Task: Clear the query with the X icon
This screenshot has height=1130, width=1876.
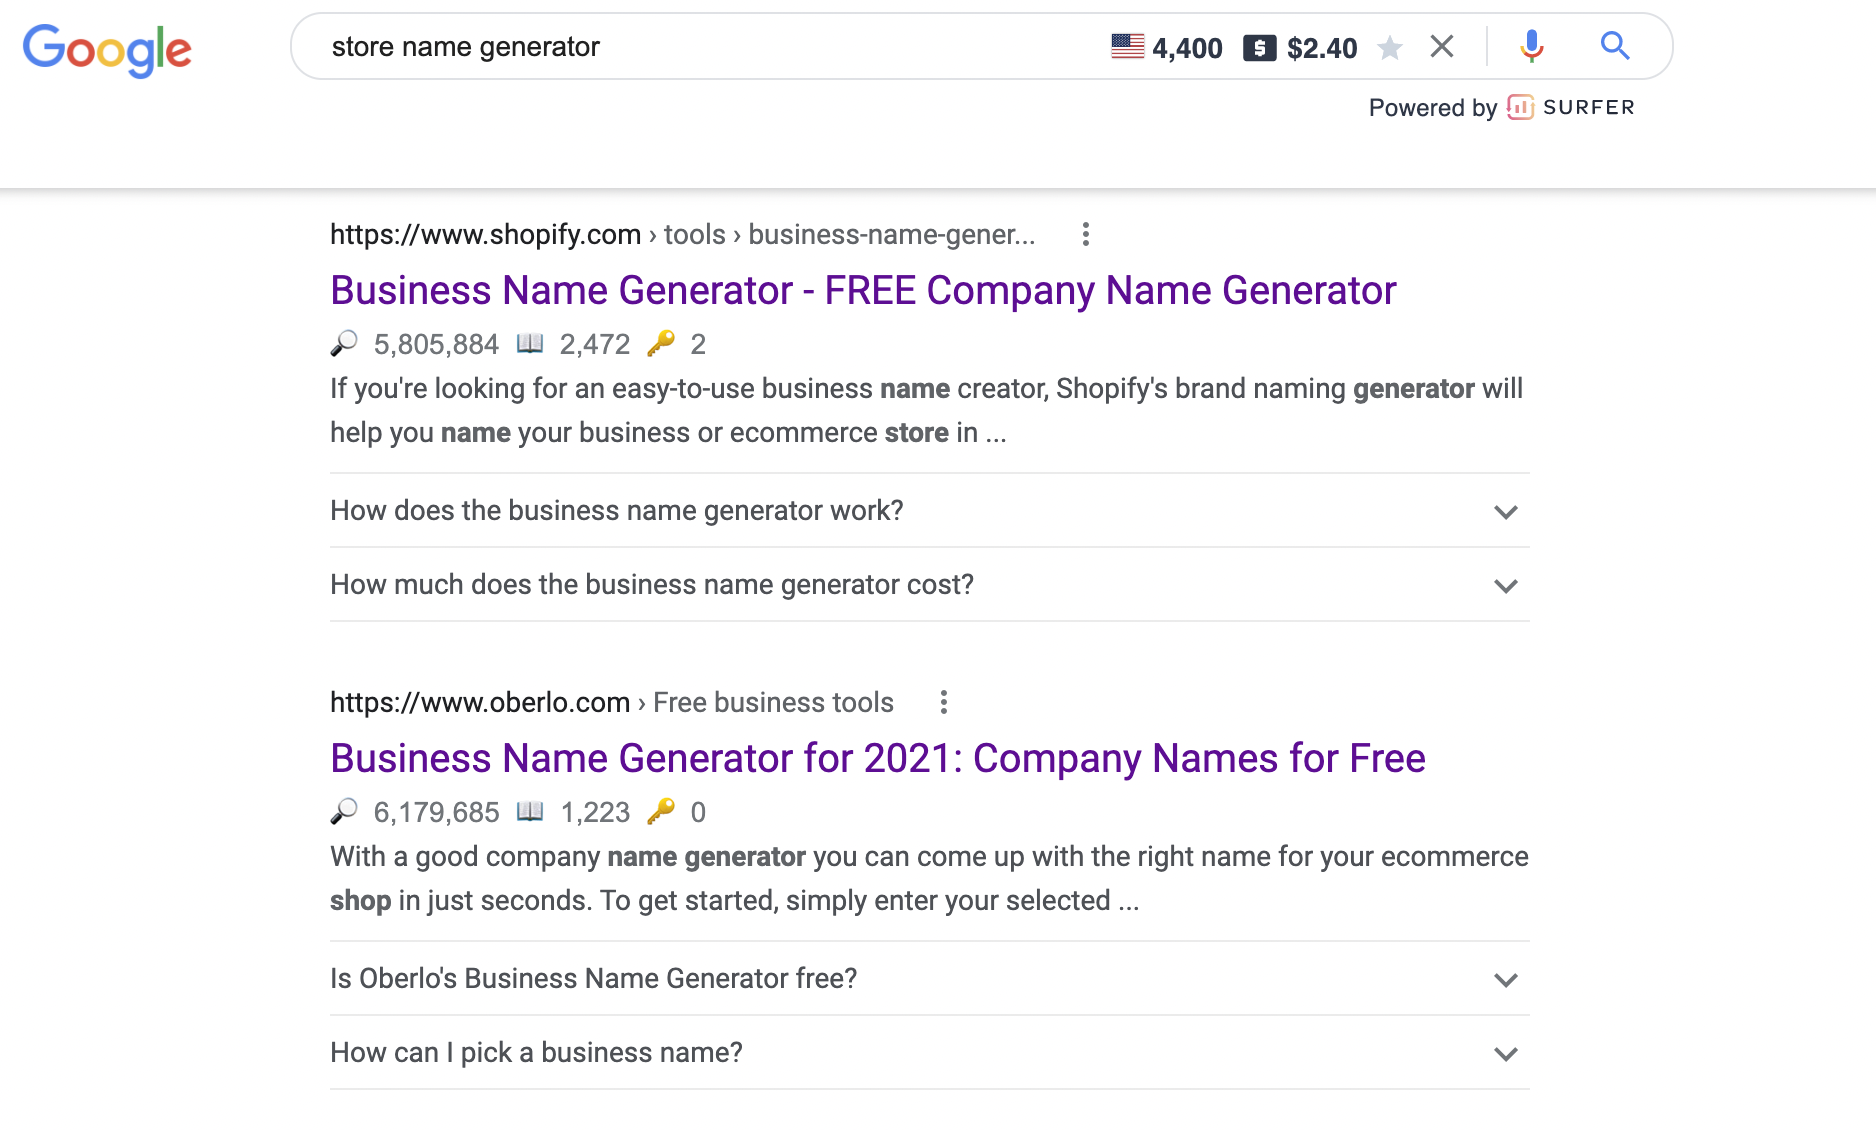Action: [x=1442, y=46]
